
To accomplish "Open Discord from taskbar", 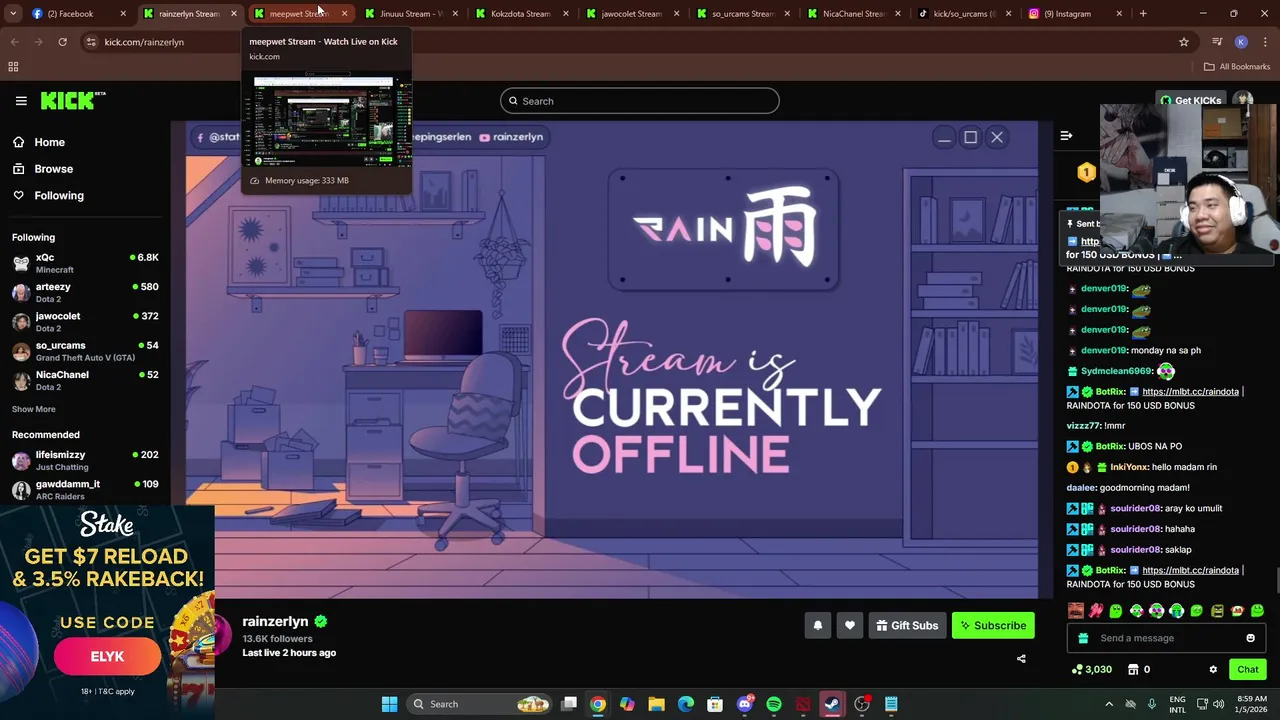I will coord(745,704).
